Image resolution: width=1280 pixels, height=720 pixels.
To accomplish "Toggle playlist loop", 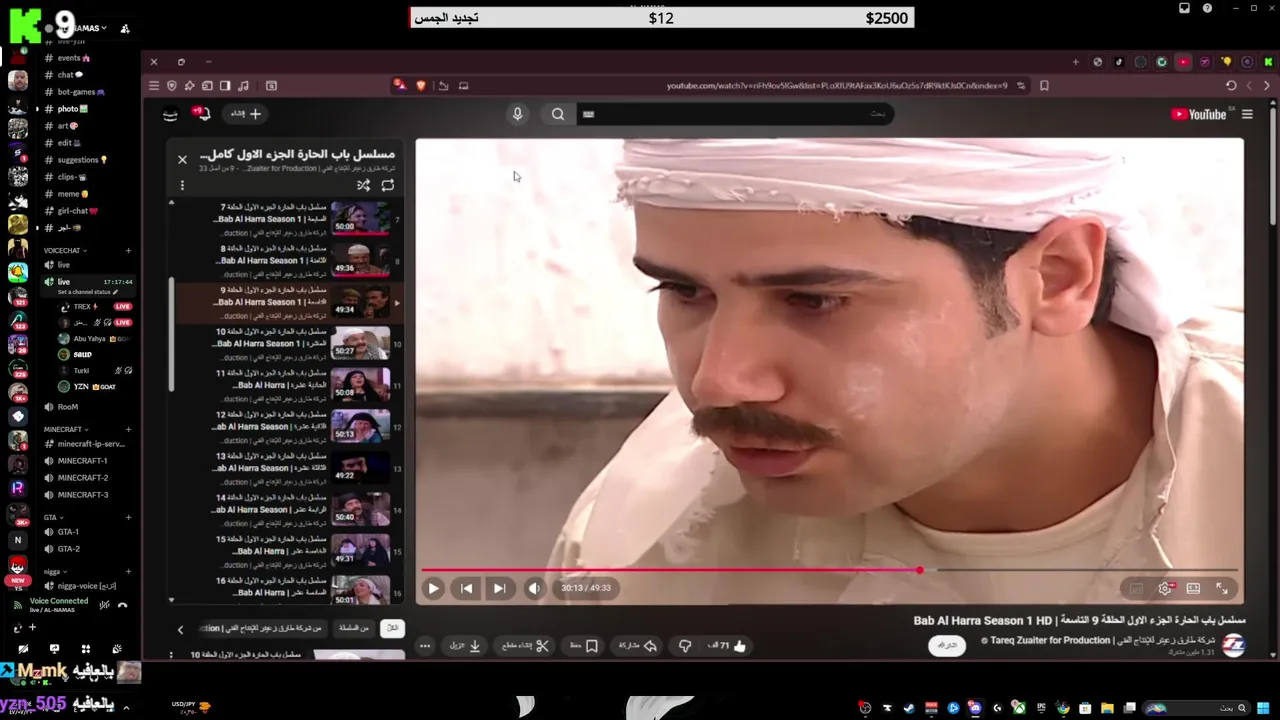I will (x=388, y=185).
